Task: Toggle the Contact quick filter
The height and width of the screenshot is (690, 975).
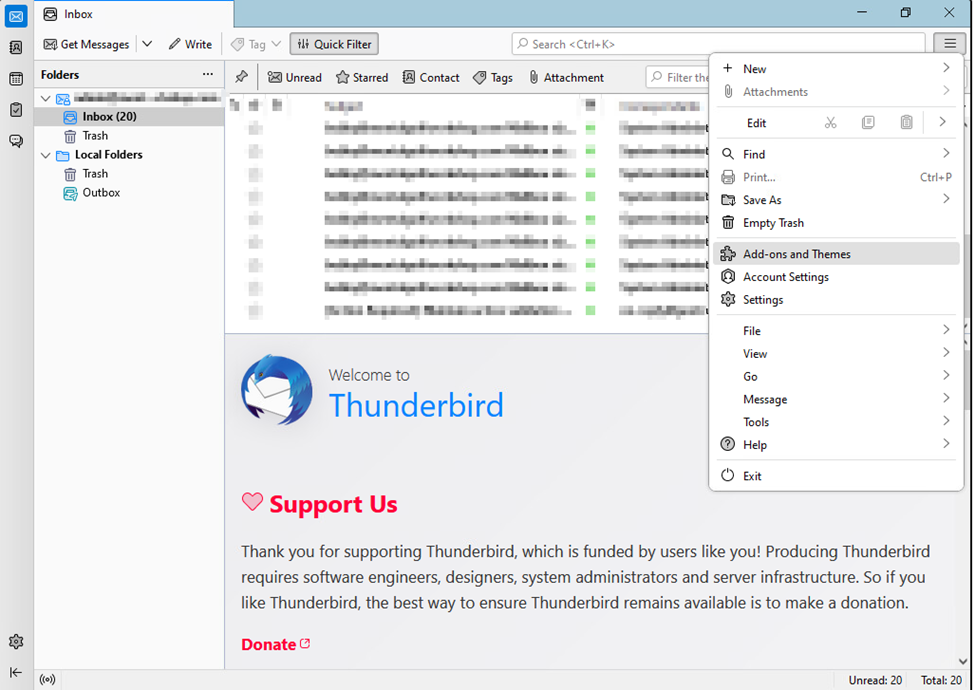Action: click(x=431, y=77)
